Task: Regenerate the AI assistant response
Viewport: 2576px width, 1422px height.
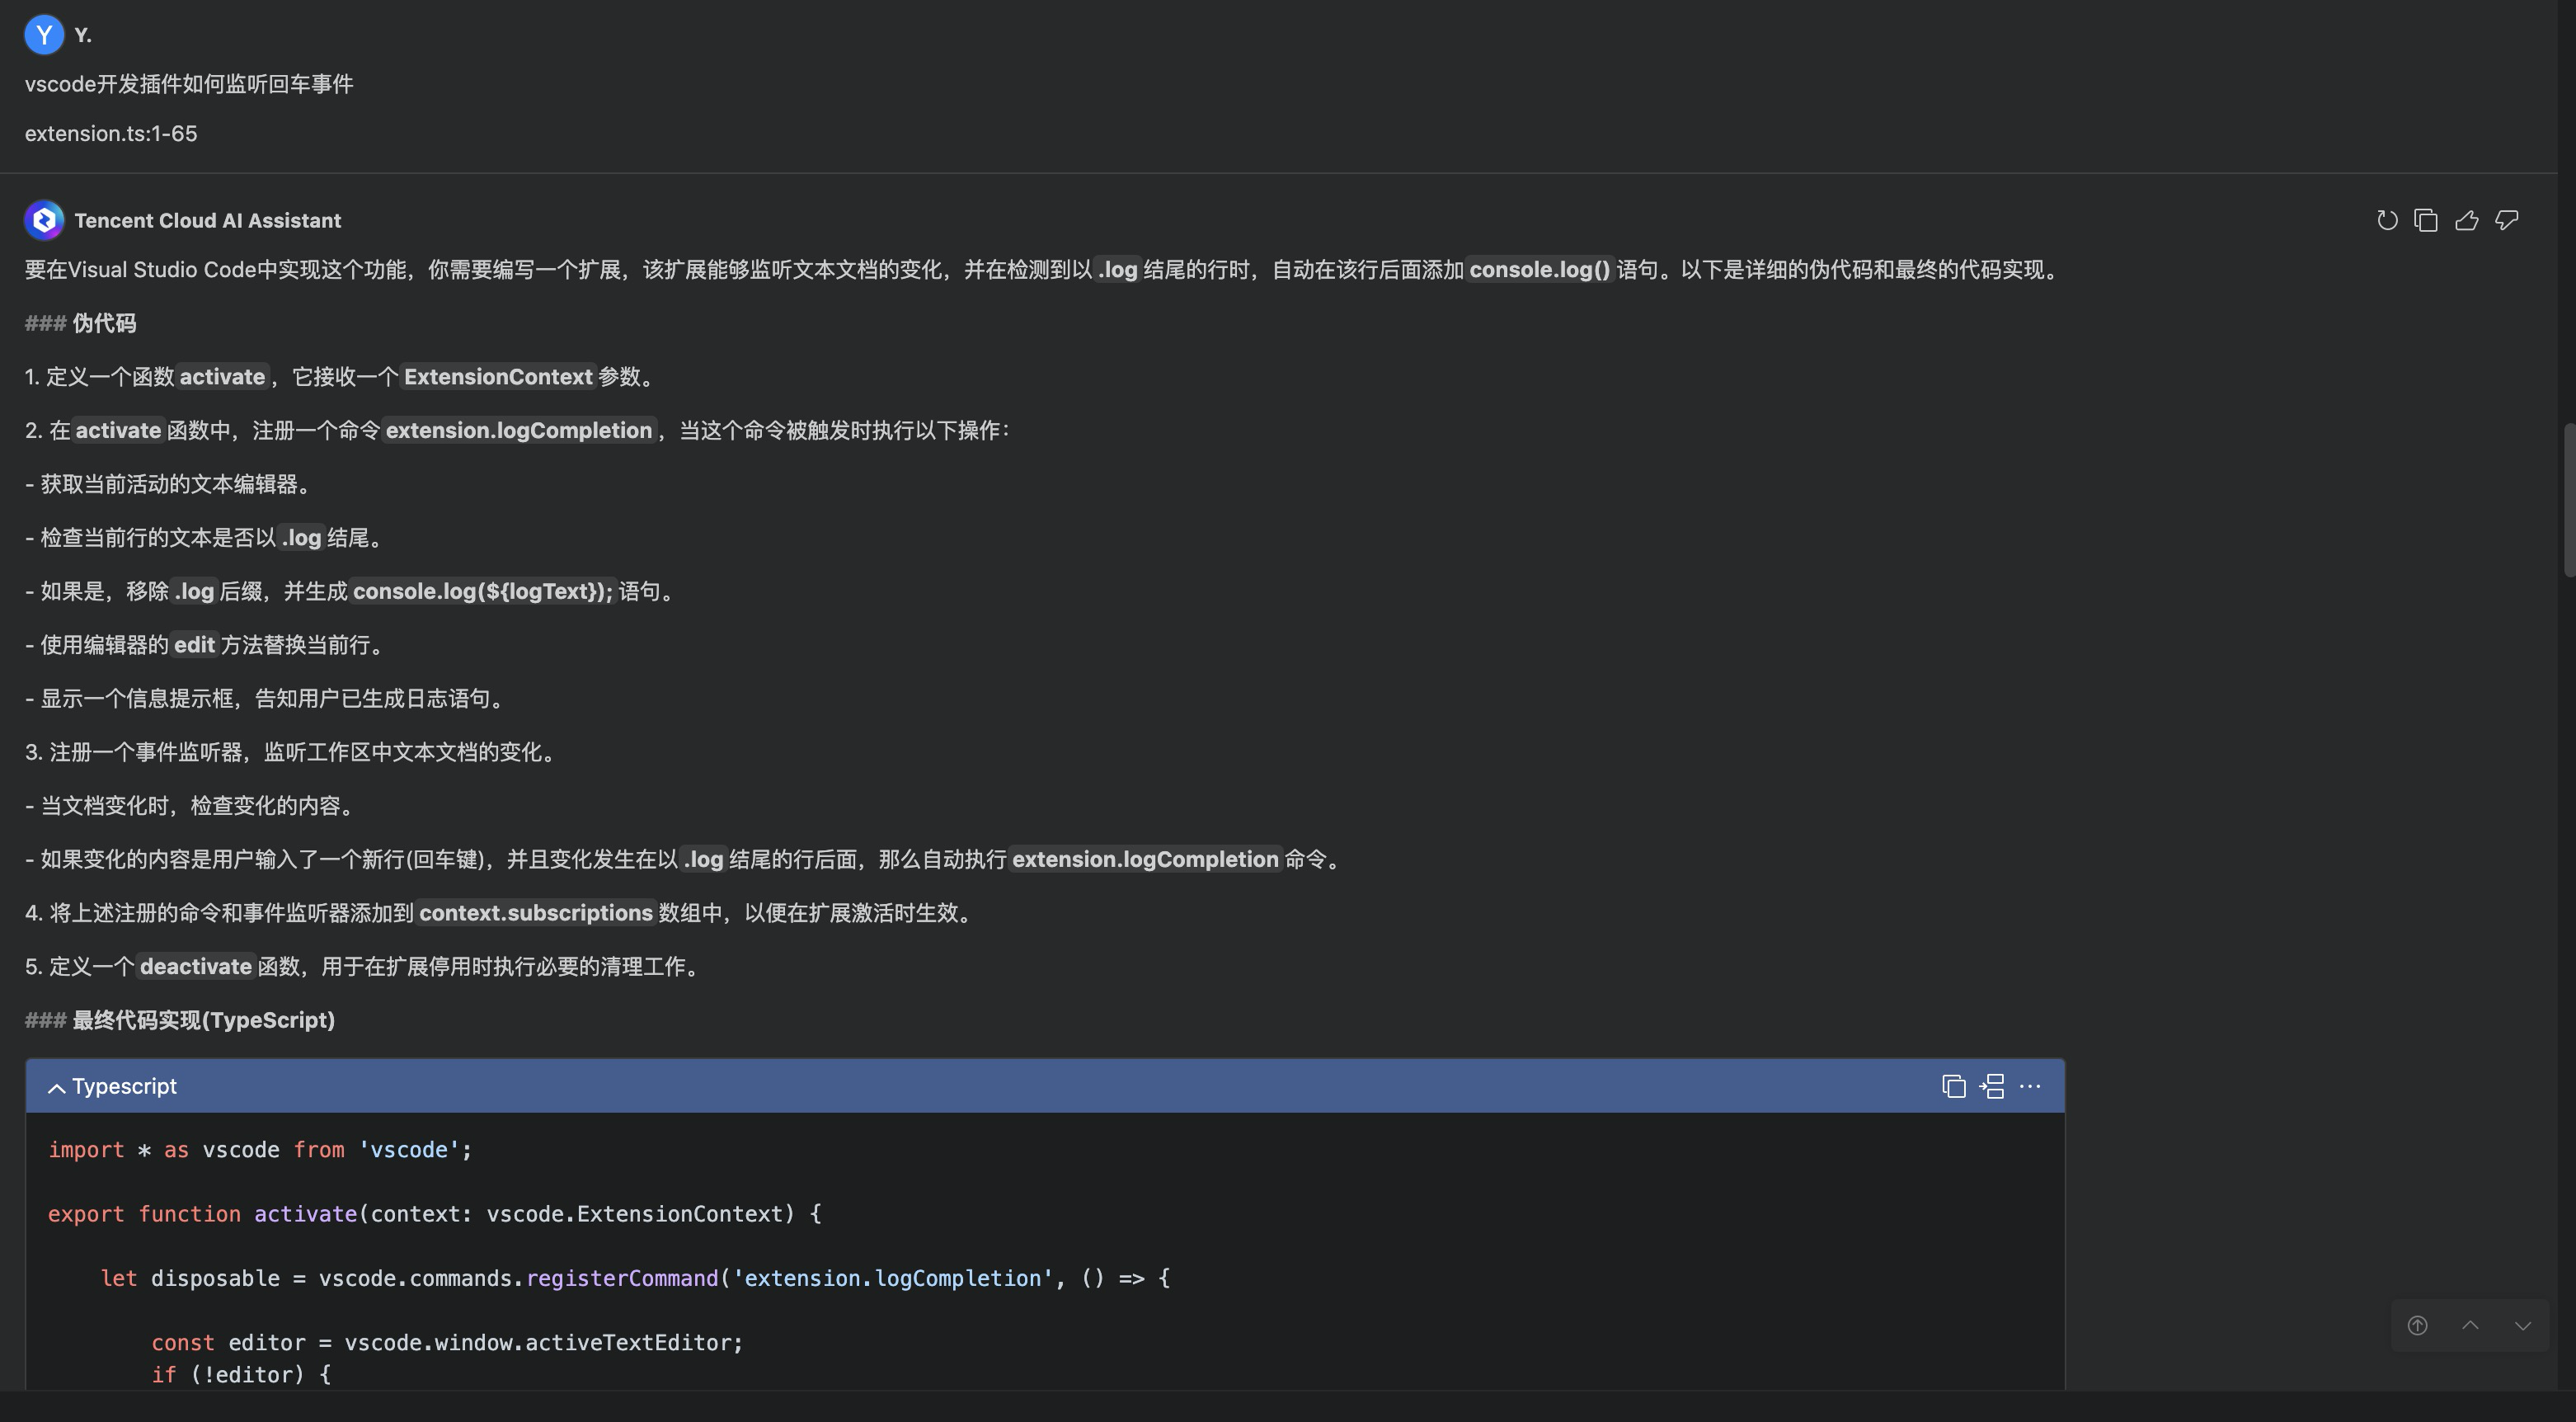Action: coord(2387,220)
